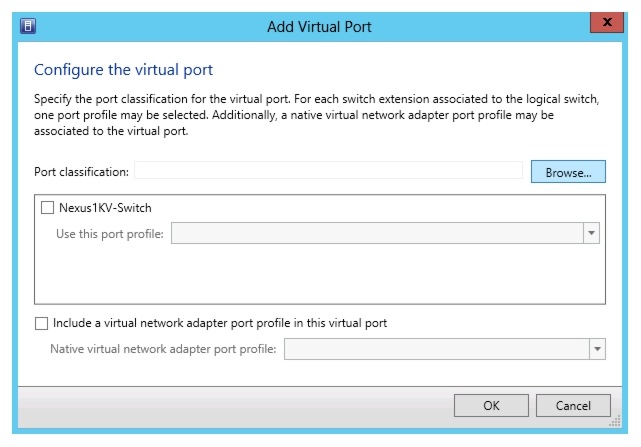The width and height of the screenshot is (641, 447).
Task: Click the arrow on Native adapter port profile dropdown
Action: (x=598, y=349)
